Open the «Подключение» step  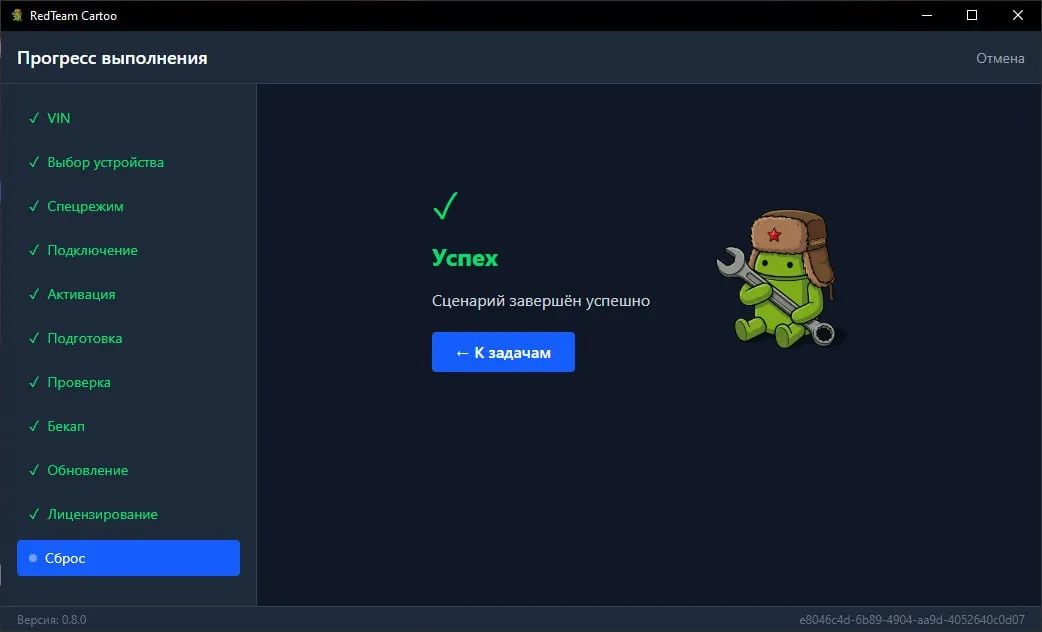128,251
